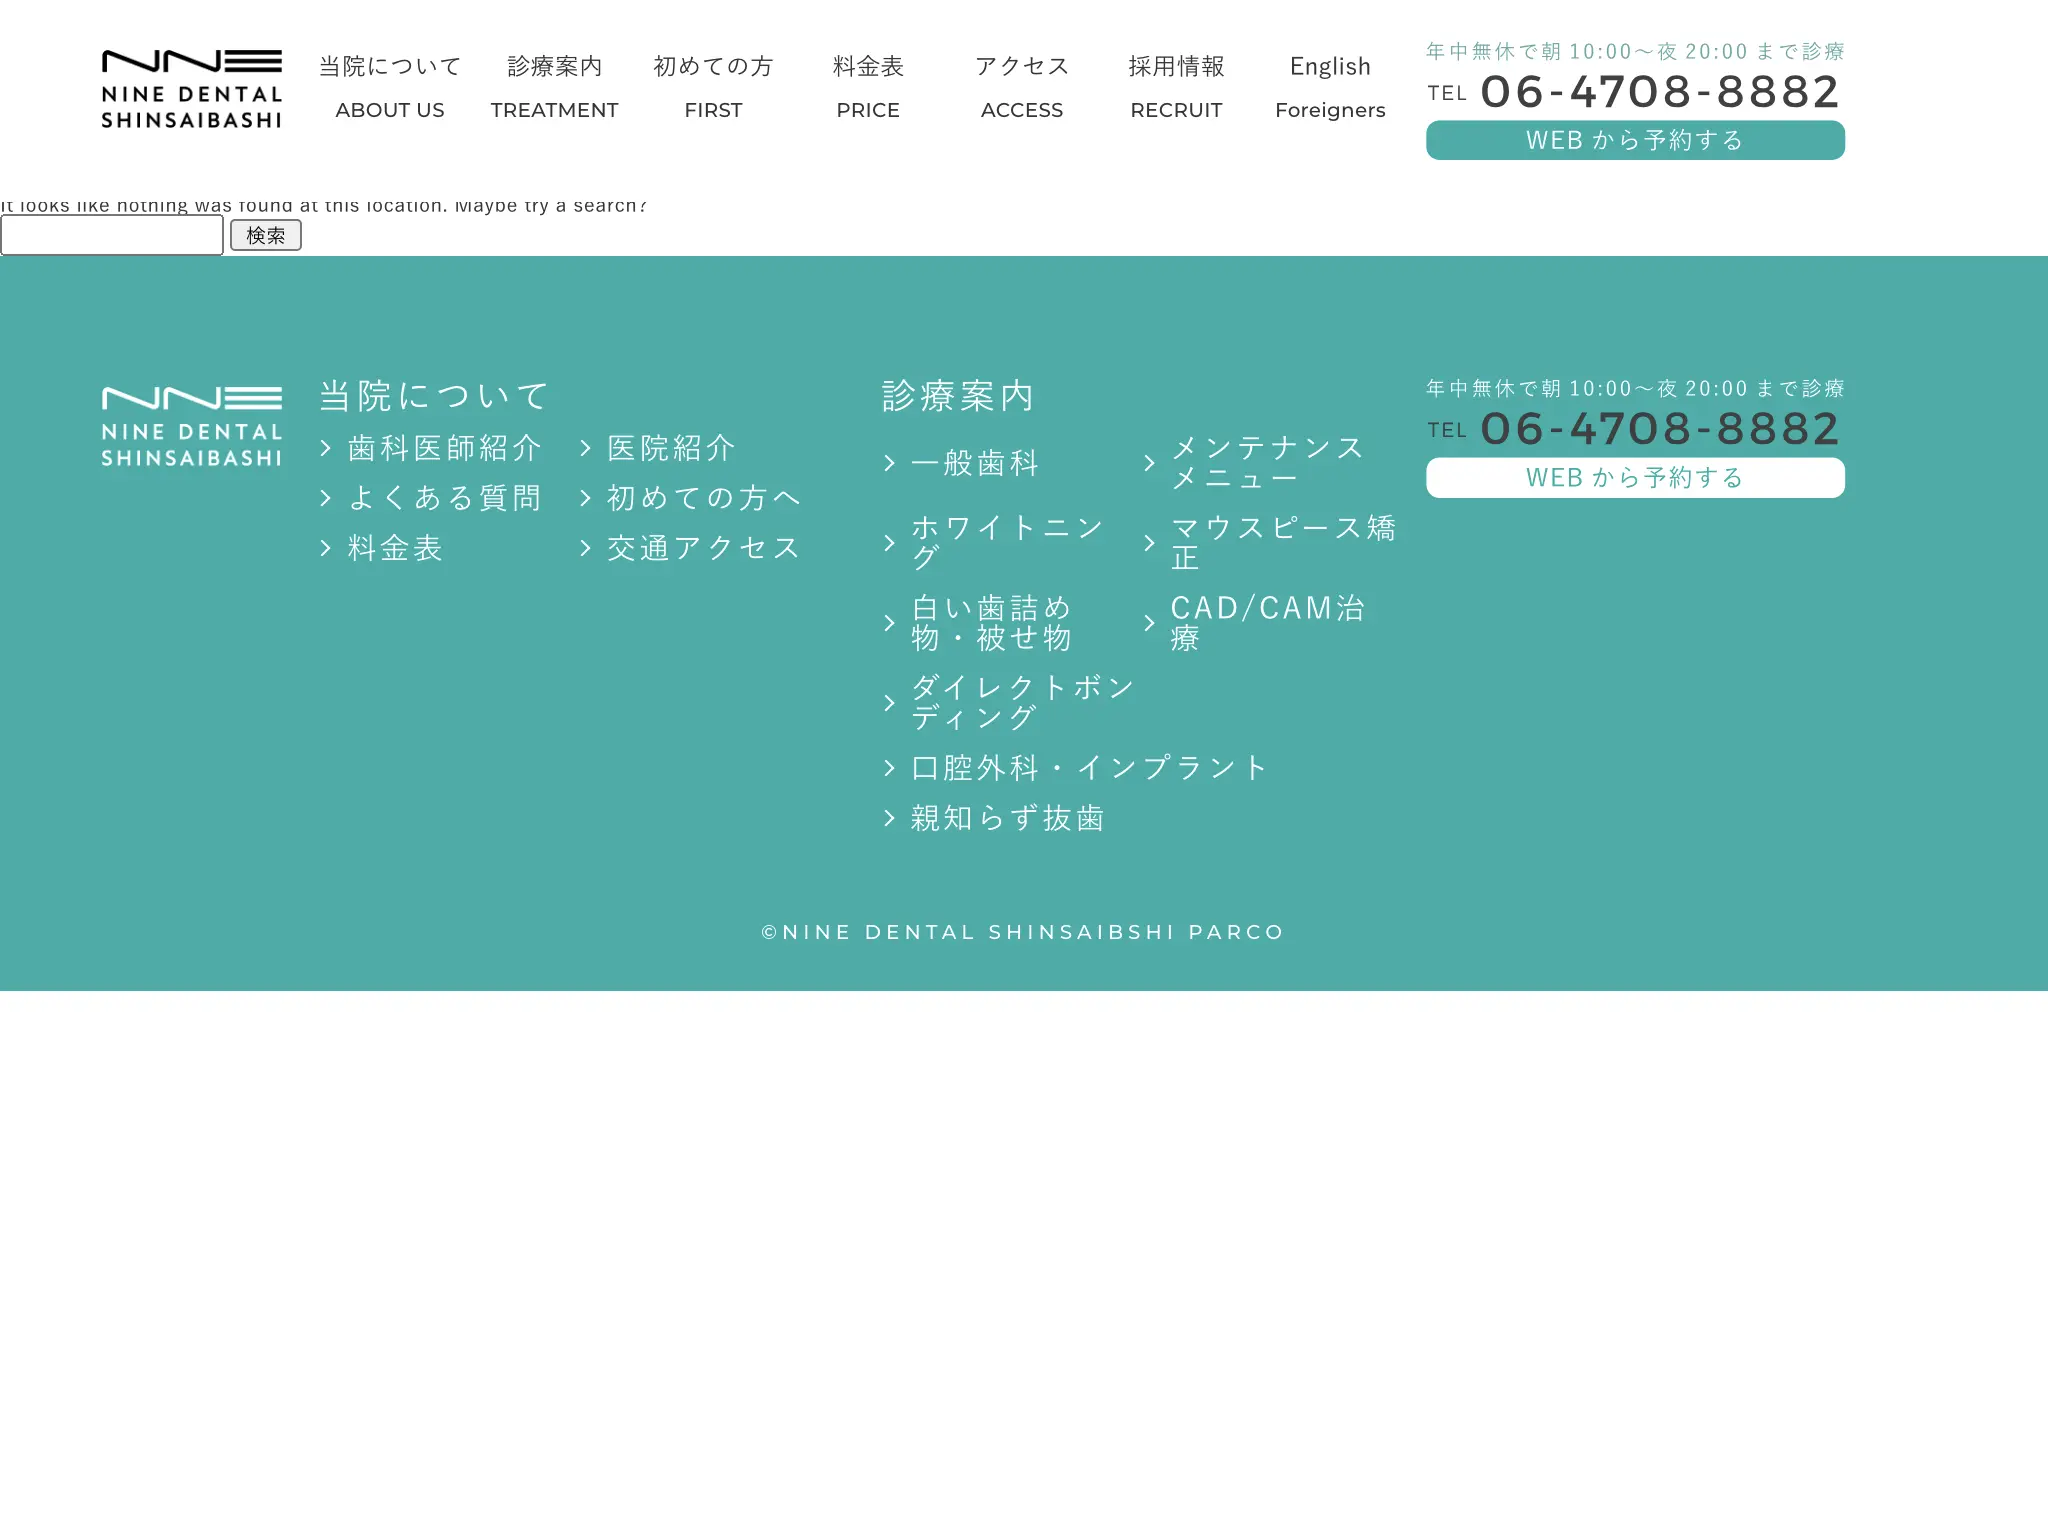This screenshot has height=1536, width=2048.
Task: Click the copyright text NINE DENTAL SHINSAIBSHI PARCO
Action: 1023,932
